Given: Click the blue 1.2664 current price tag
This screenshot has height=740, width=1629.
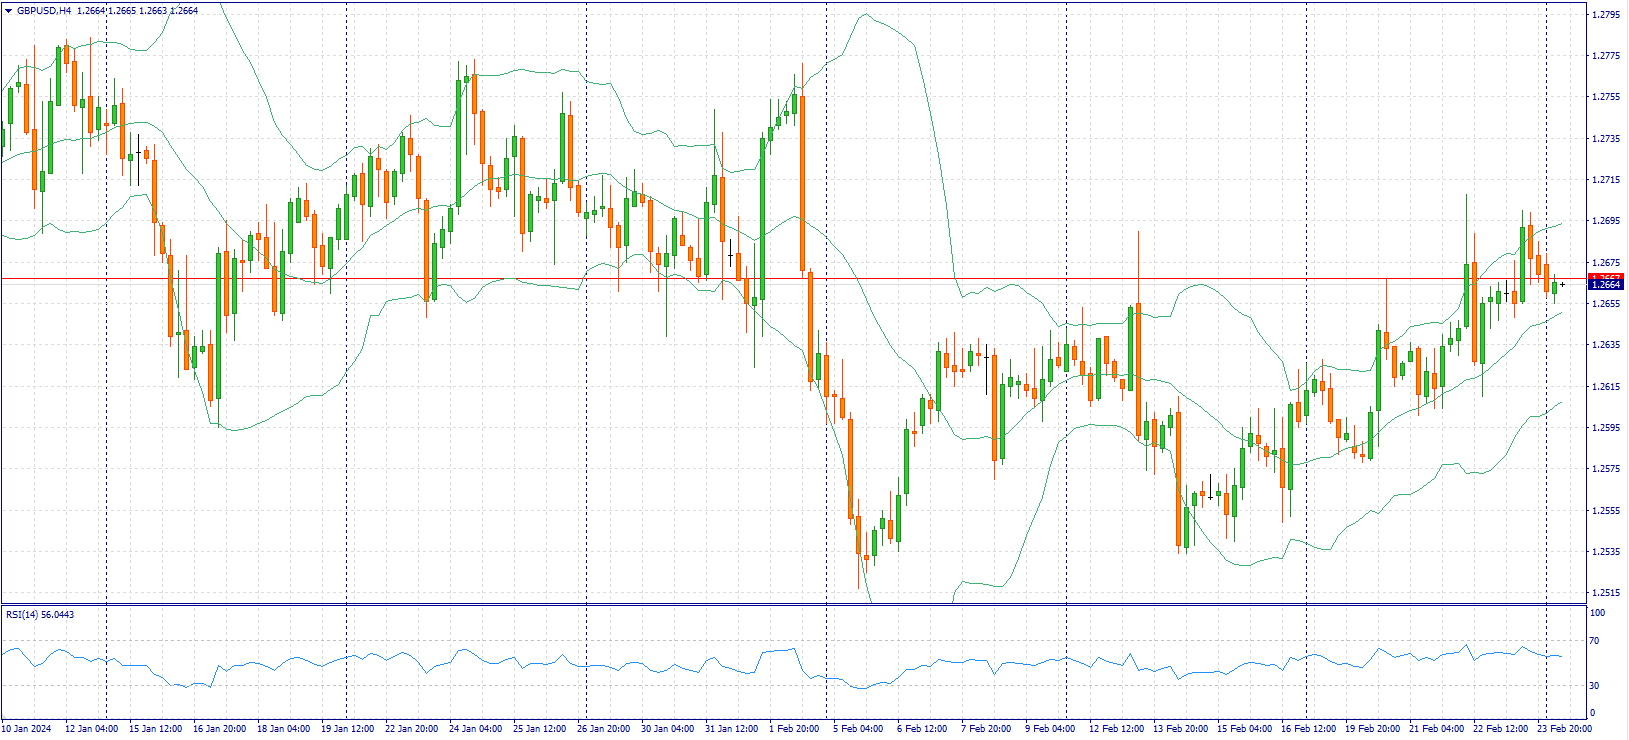Looking at the screenshot, I should tap(1606, 285).
